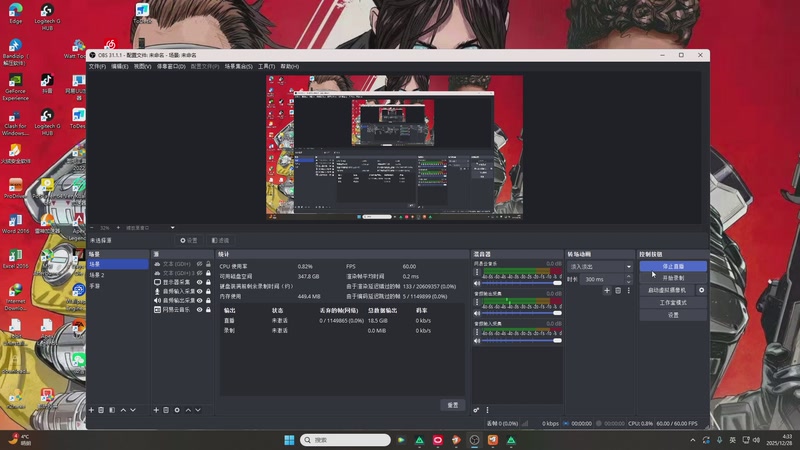The image size is (800, 450).
Task: Unlock the 网易云音乐 source
Action: click(208, 310)
